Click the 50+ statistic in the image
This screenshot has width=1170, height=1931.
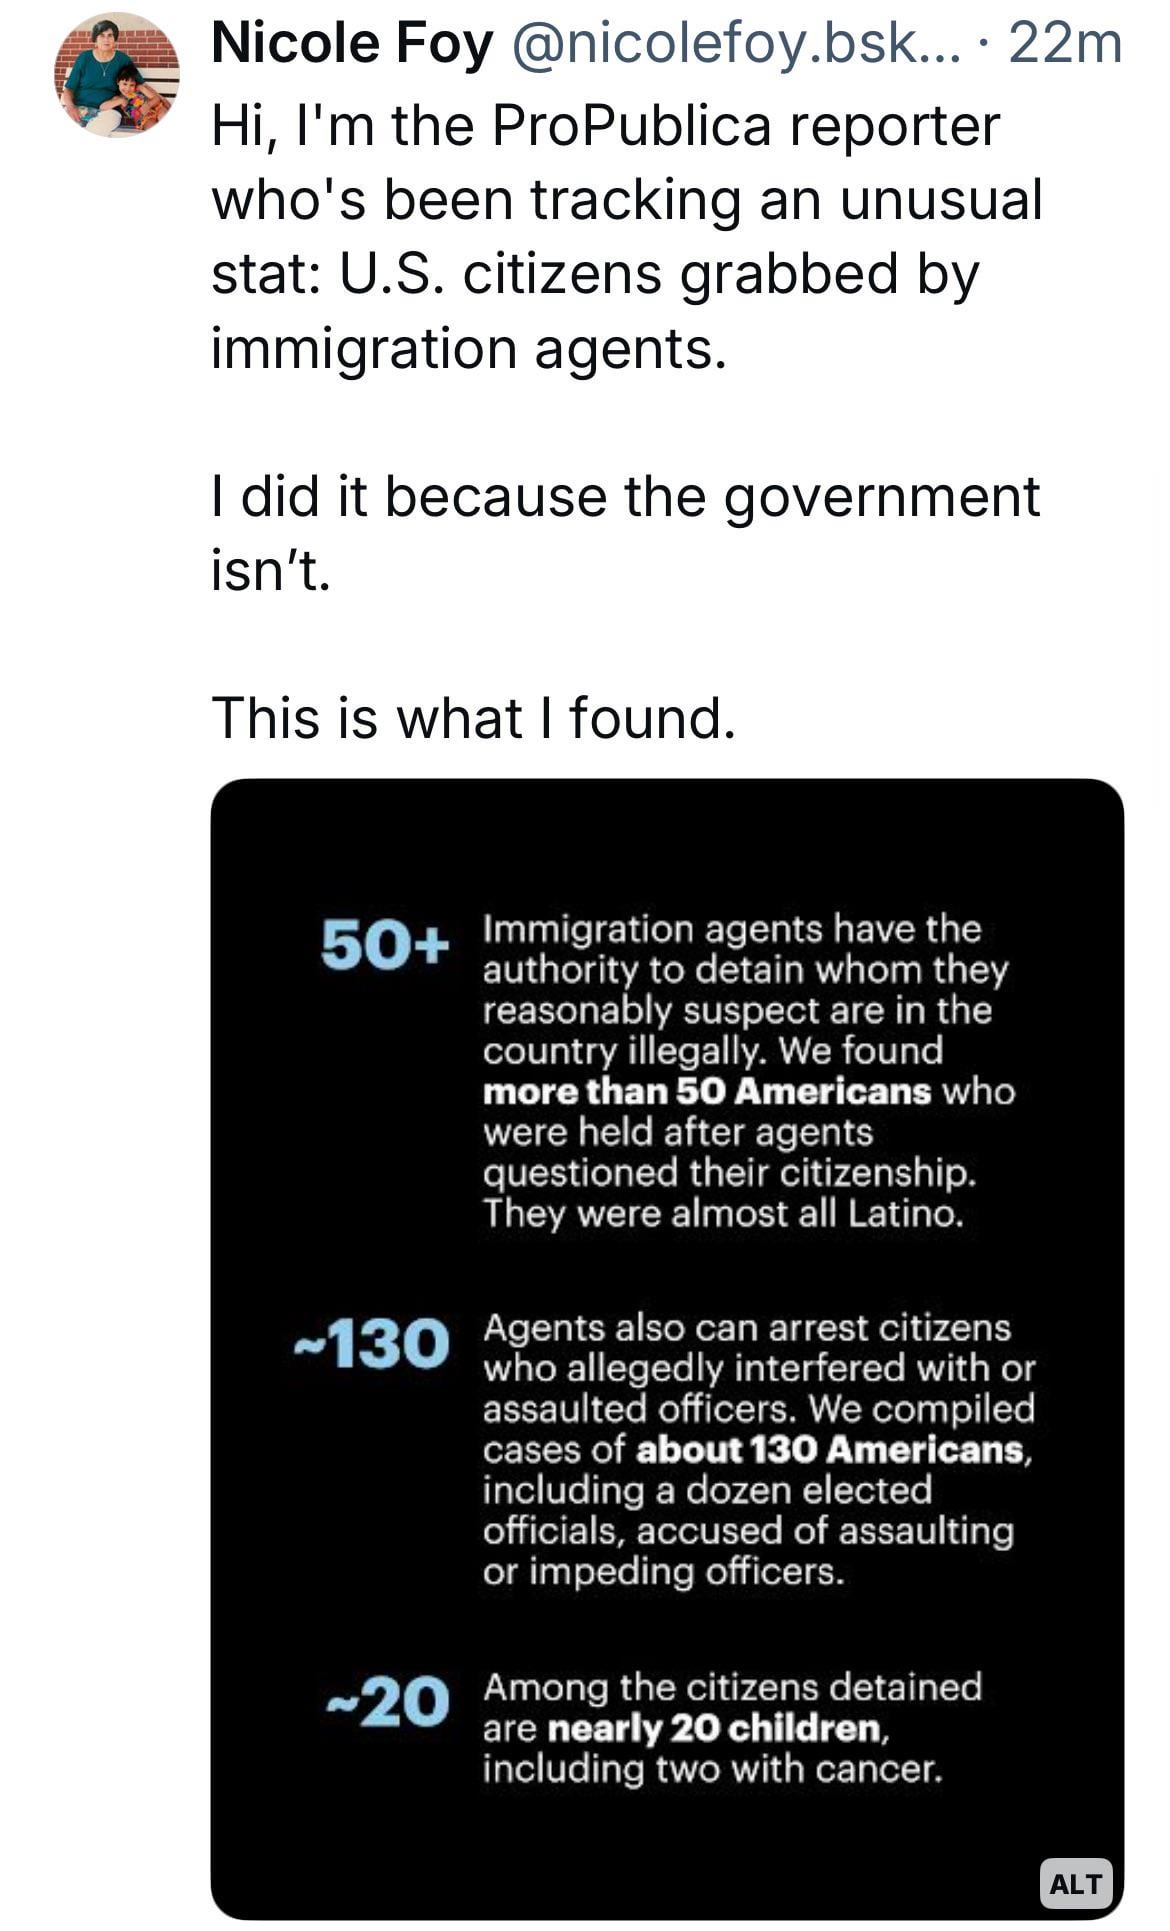click(382, 945)
